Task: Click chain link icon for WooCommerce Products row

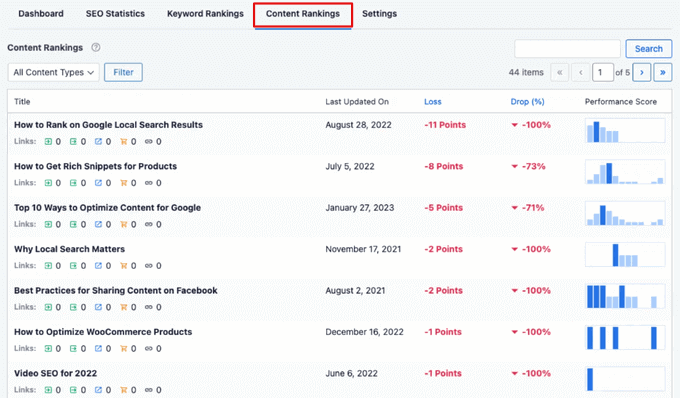Action: click(x=149, y=349)
